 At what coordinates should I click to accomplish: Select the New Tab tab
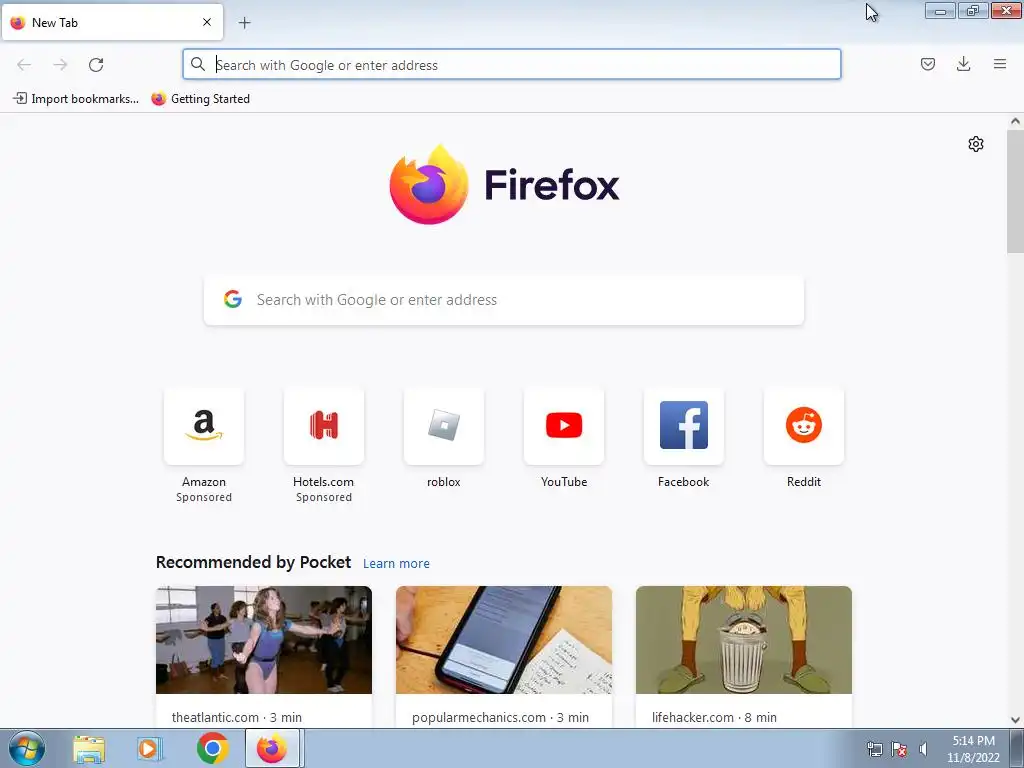point(112,22)
